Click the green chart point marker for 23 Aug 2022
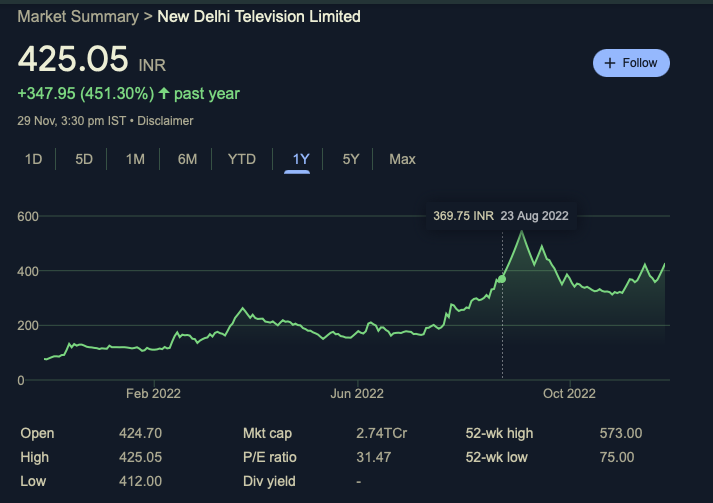 tap(502, 279)
